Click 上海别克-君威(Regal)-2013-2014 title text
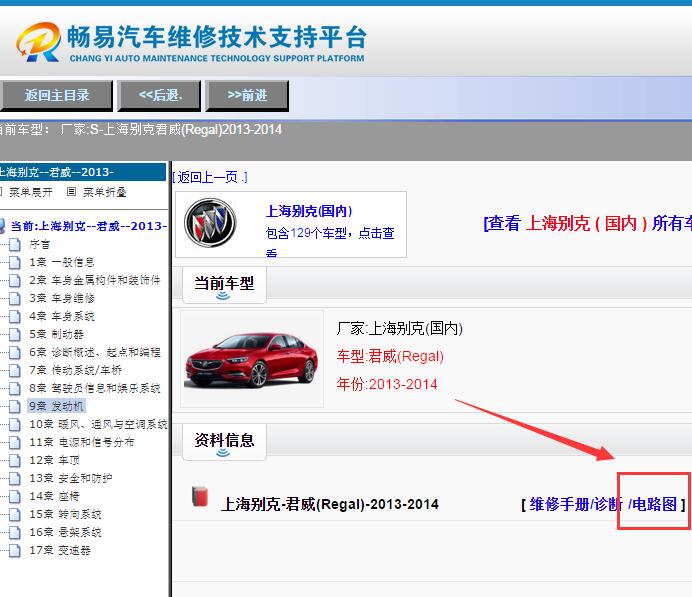The width and height of the screenshot is (692, 597). (329, 504)
